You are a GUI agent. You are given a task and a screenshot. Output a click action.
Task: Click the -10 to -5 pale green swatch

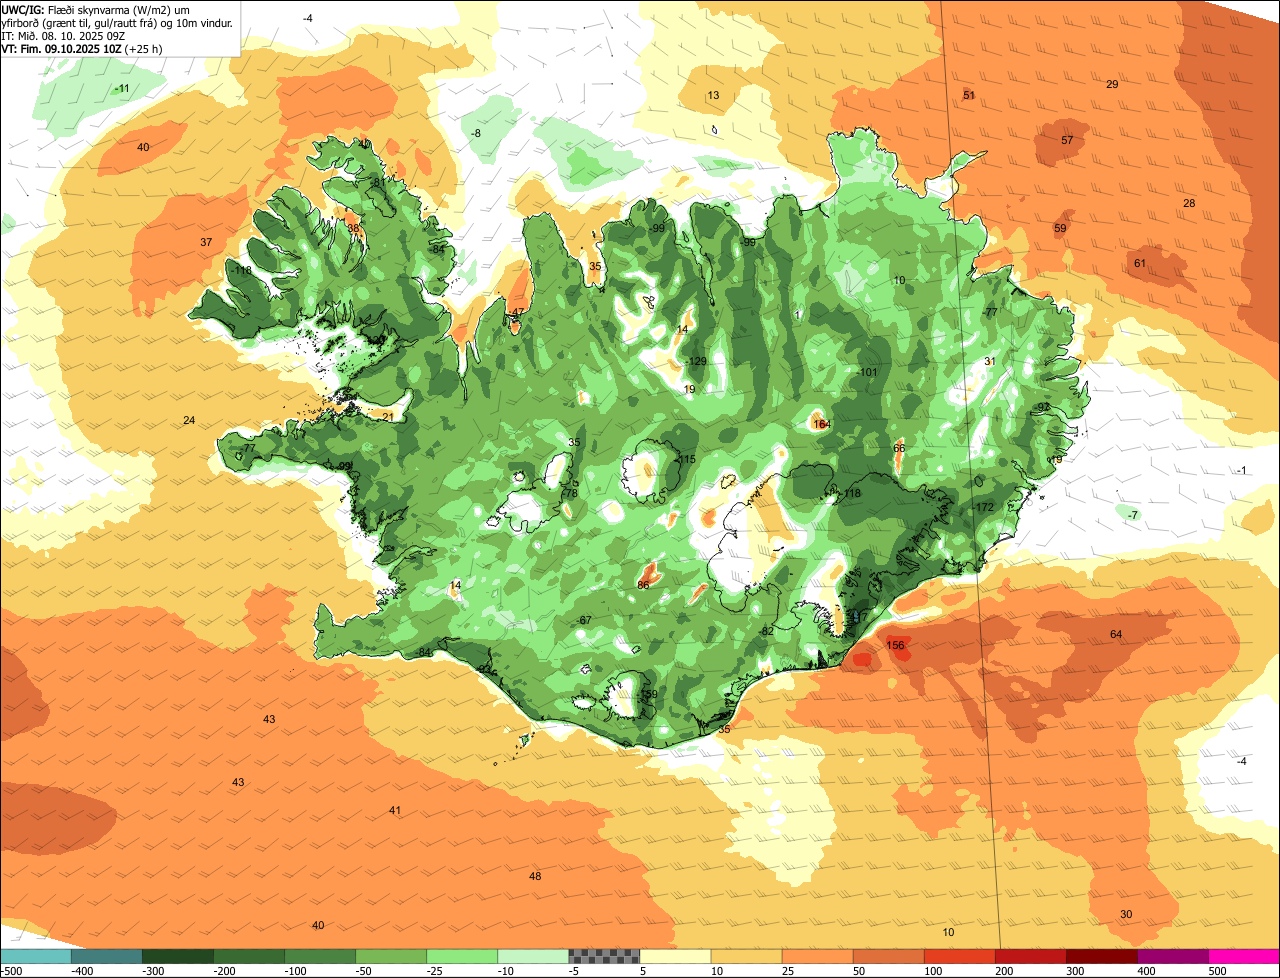point(532,957)
